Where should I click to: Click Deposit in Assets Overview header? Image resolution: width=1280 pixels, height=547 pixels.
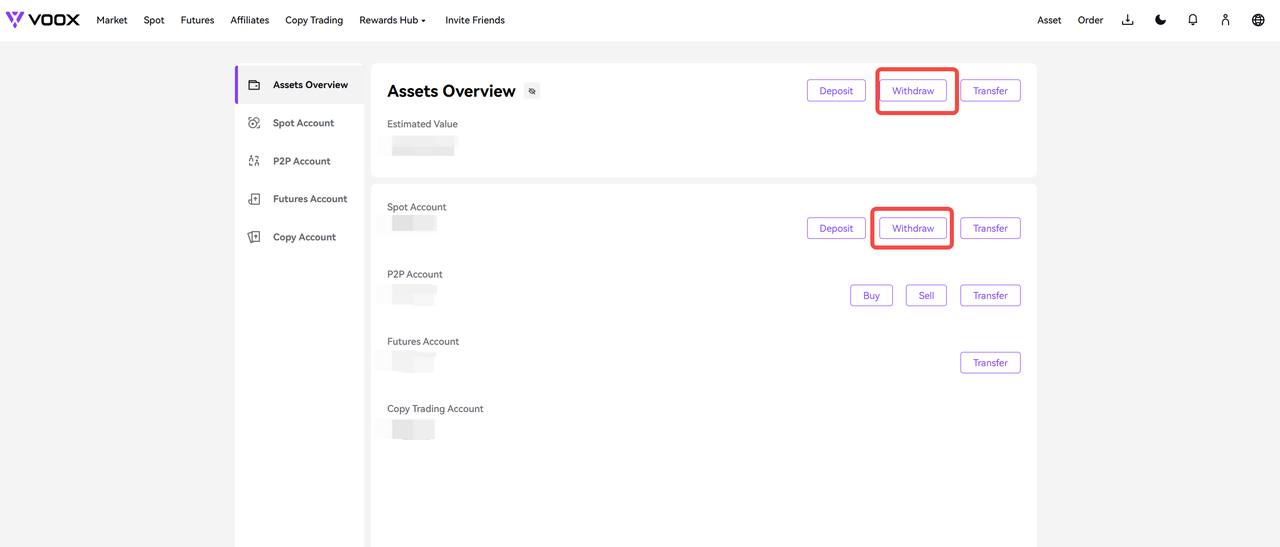(x=836, y=91)
